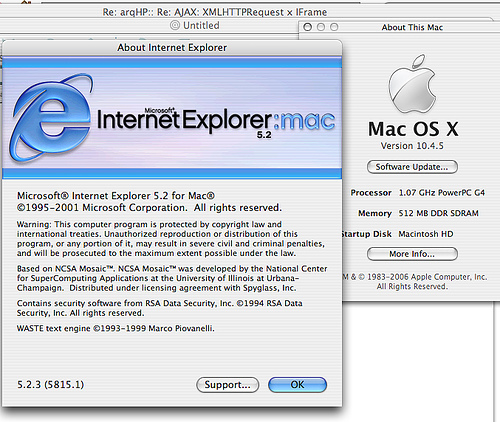500x422 pixels.
Task: Click the 'Based on NCSA Mosaic' paragraph
Action: tap(172, 278)
